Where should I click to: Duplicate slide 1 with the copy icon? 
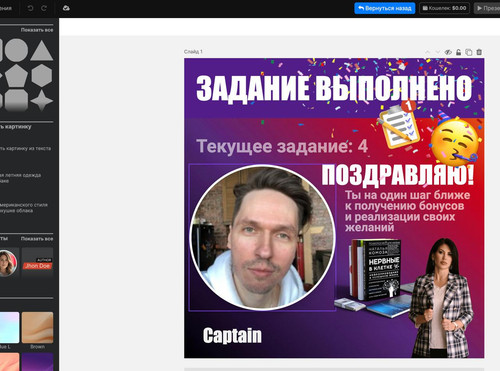coord(469,52)
